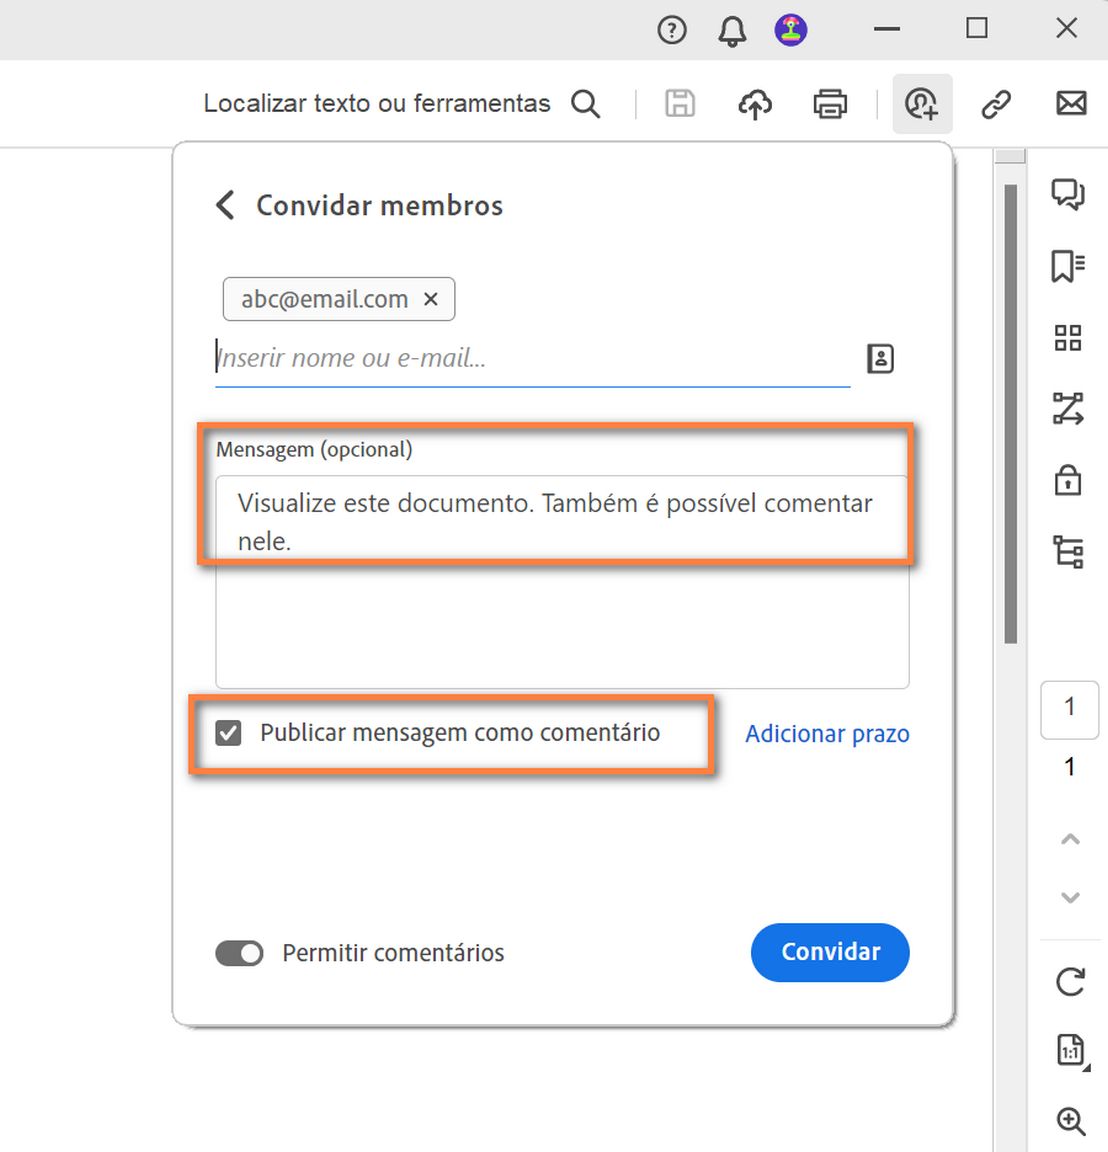Disable the Permitir comentários toggle
This screenshot has width=1108, height=1152.
pos(239,953)
